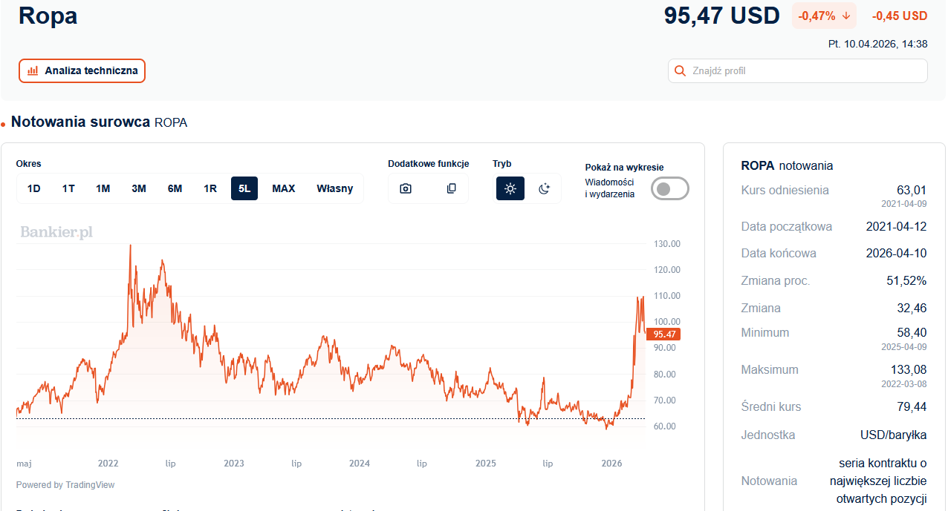
Task: Select the 1R period
Action: click(210, 189)
